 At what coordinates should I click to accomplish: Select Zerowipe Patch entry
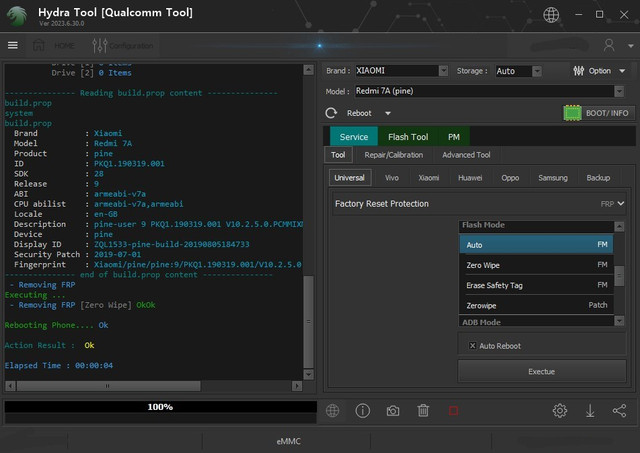click(536, 305)
